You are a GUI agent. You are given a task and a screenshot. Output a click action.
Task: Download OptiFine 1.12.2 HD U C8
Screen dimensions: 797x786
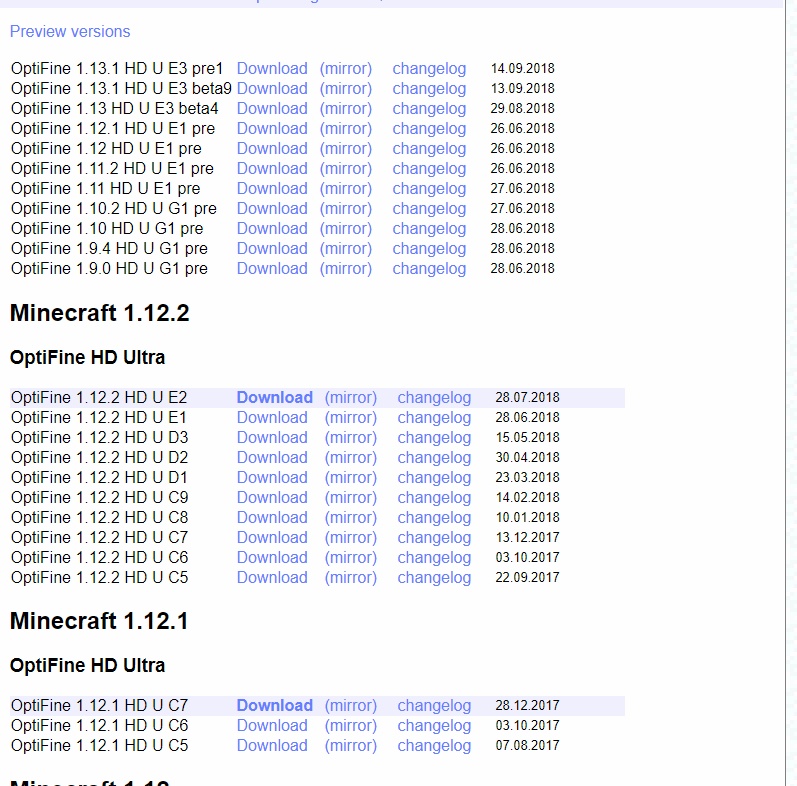click(272, 518)
